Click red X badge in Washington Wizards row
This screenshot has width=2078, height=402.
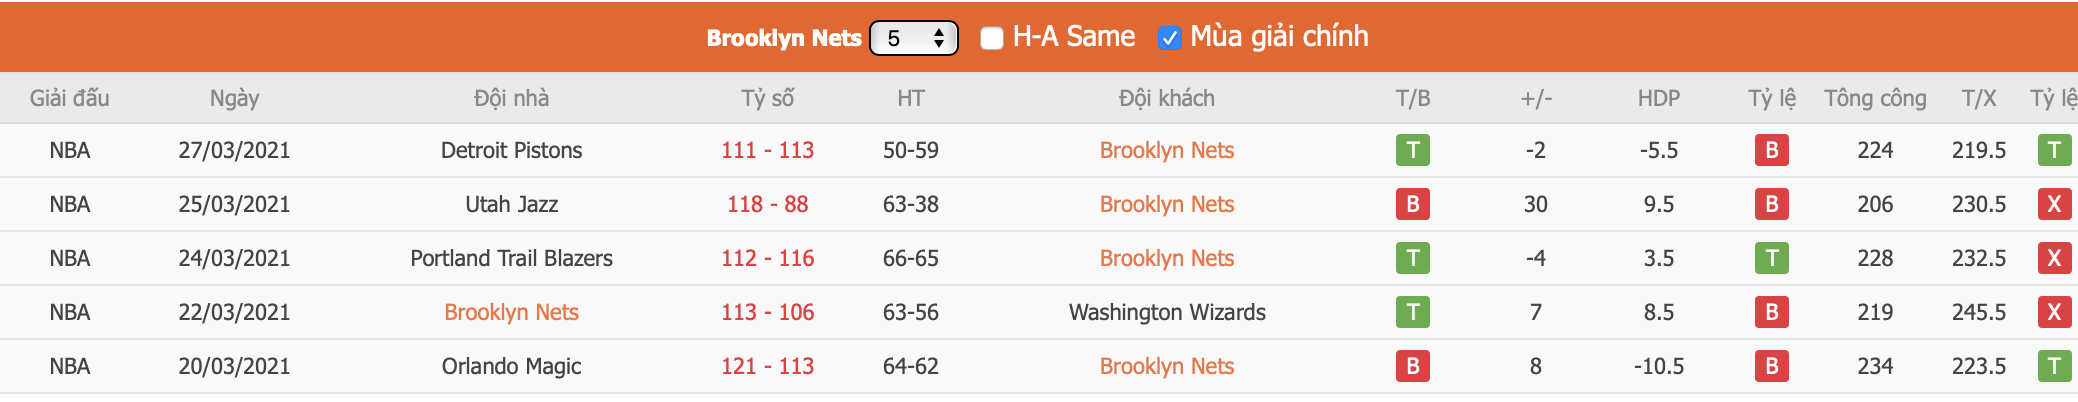[x=2054, y=312]
